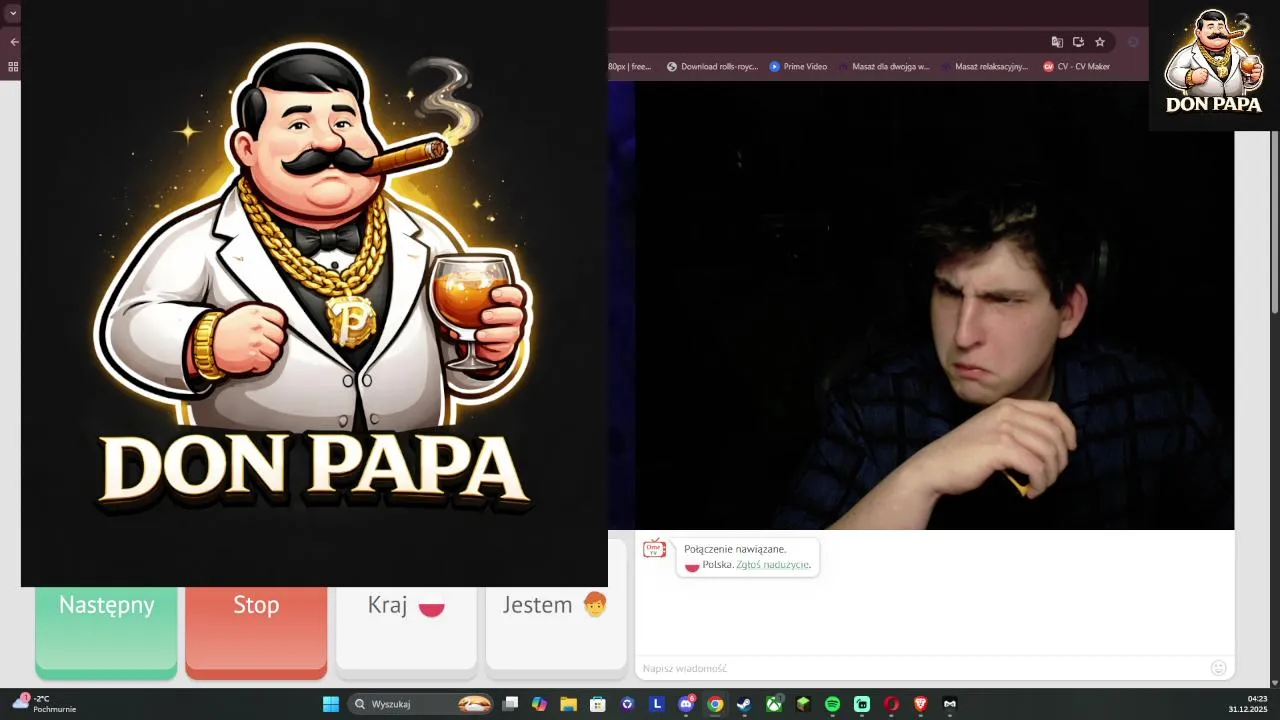Focus the Napisz wiadomość message field
Image resolution: width=1280 pixels, height=720 pixels.
[920, 668]
